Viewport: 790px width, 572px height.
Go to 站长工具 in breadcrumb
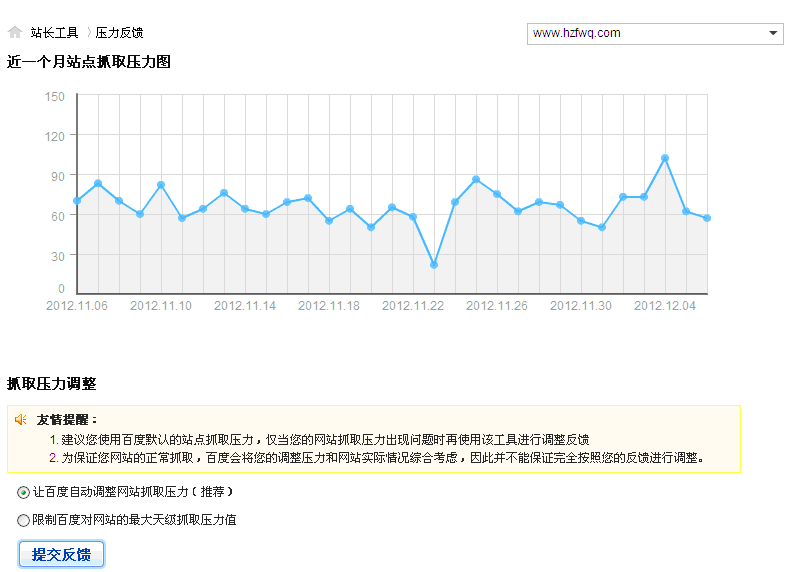54,33
